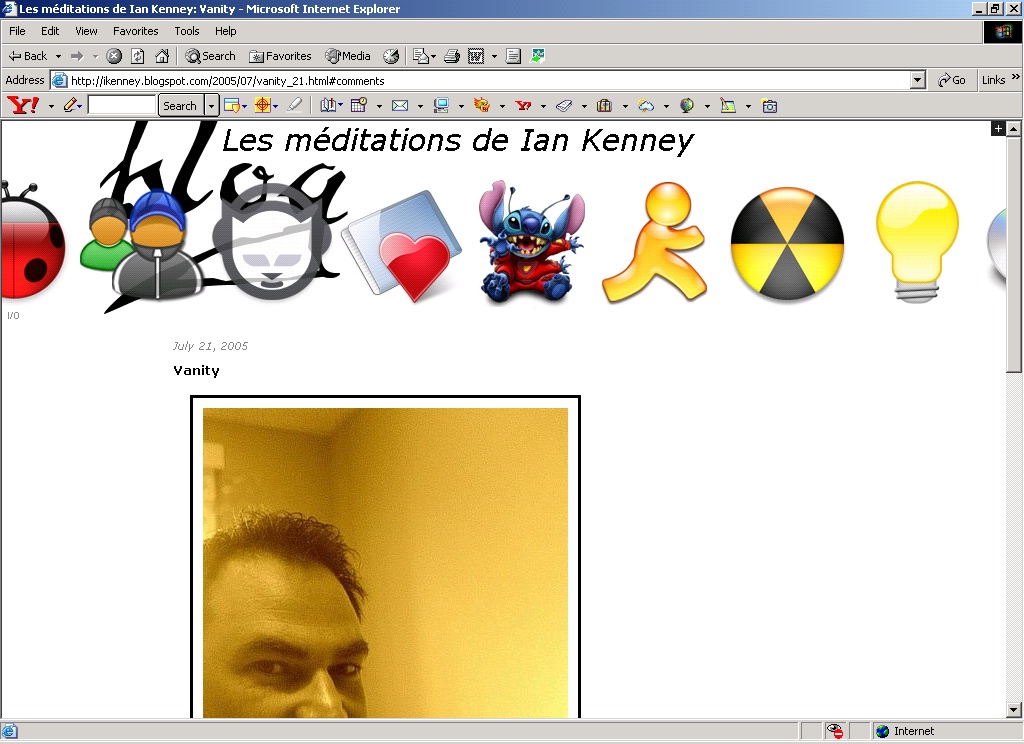Click the Stitch character icon
Image resolution: width=1024 pixels, height=744 pixels.
pyautogui.click(x=530, y=242)
